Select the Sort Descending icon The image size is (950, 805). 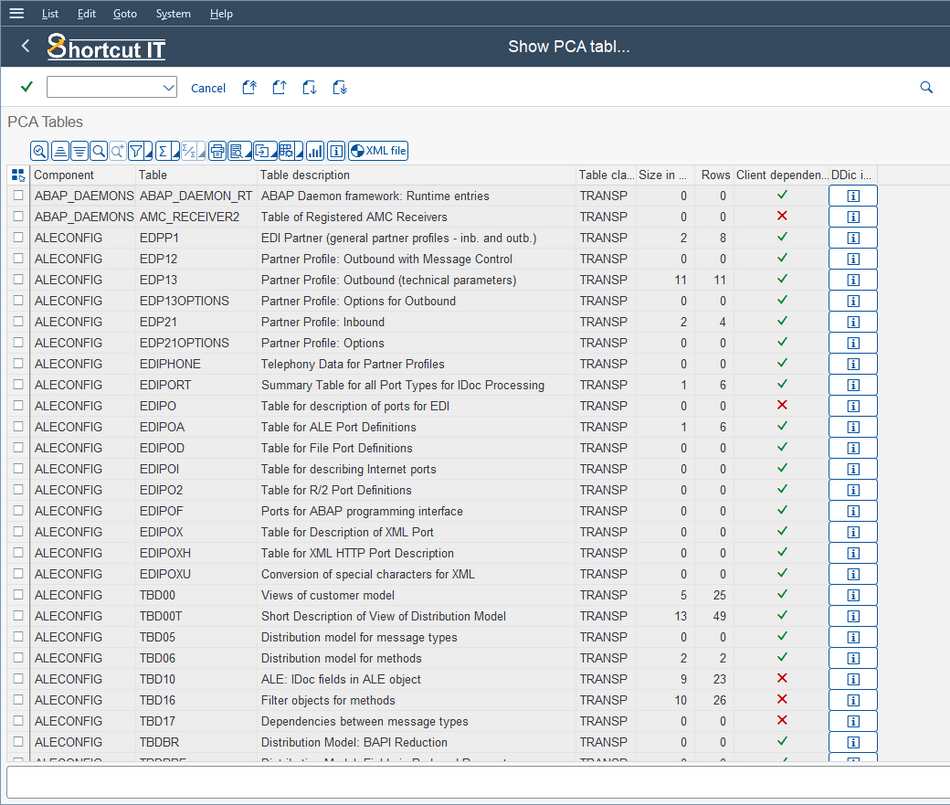(81, 150)
